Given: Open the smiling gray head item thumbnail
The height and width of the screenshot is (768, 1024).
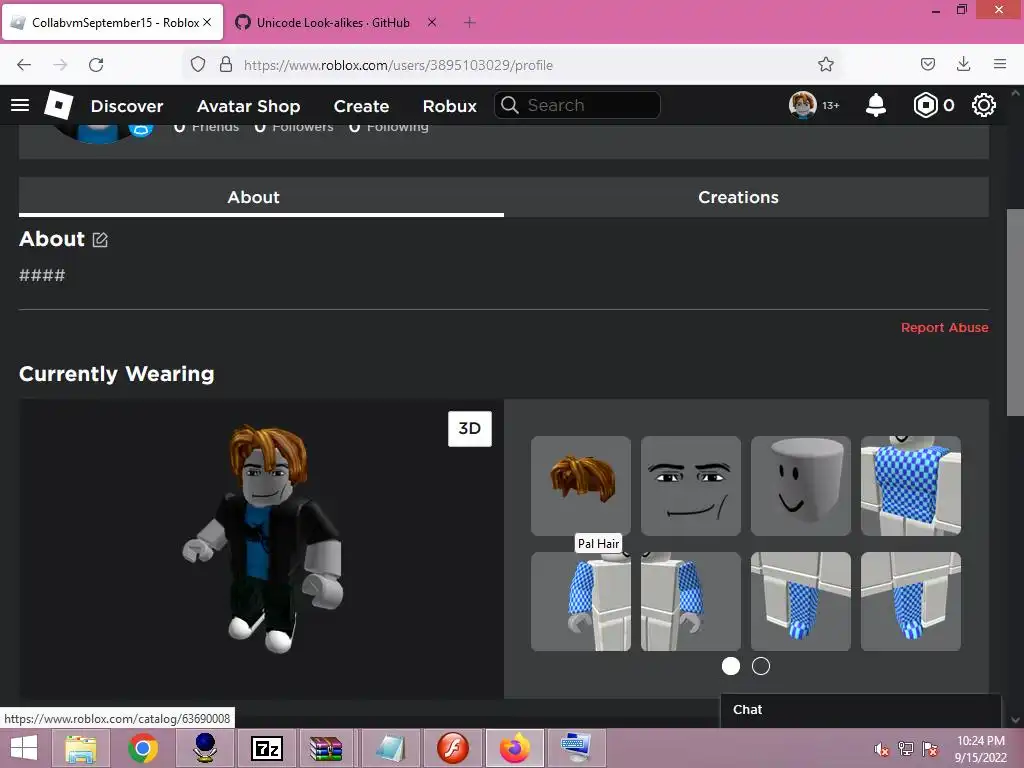Looking at the screenshot, I should coord(801,486).
